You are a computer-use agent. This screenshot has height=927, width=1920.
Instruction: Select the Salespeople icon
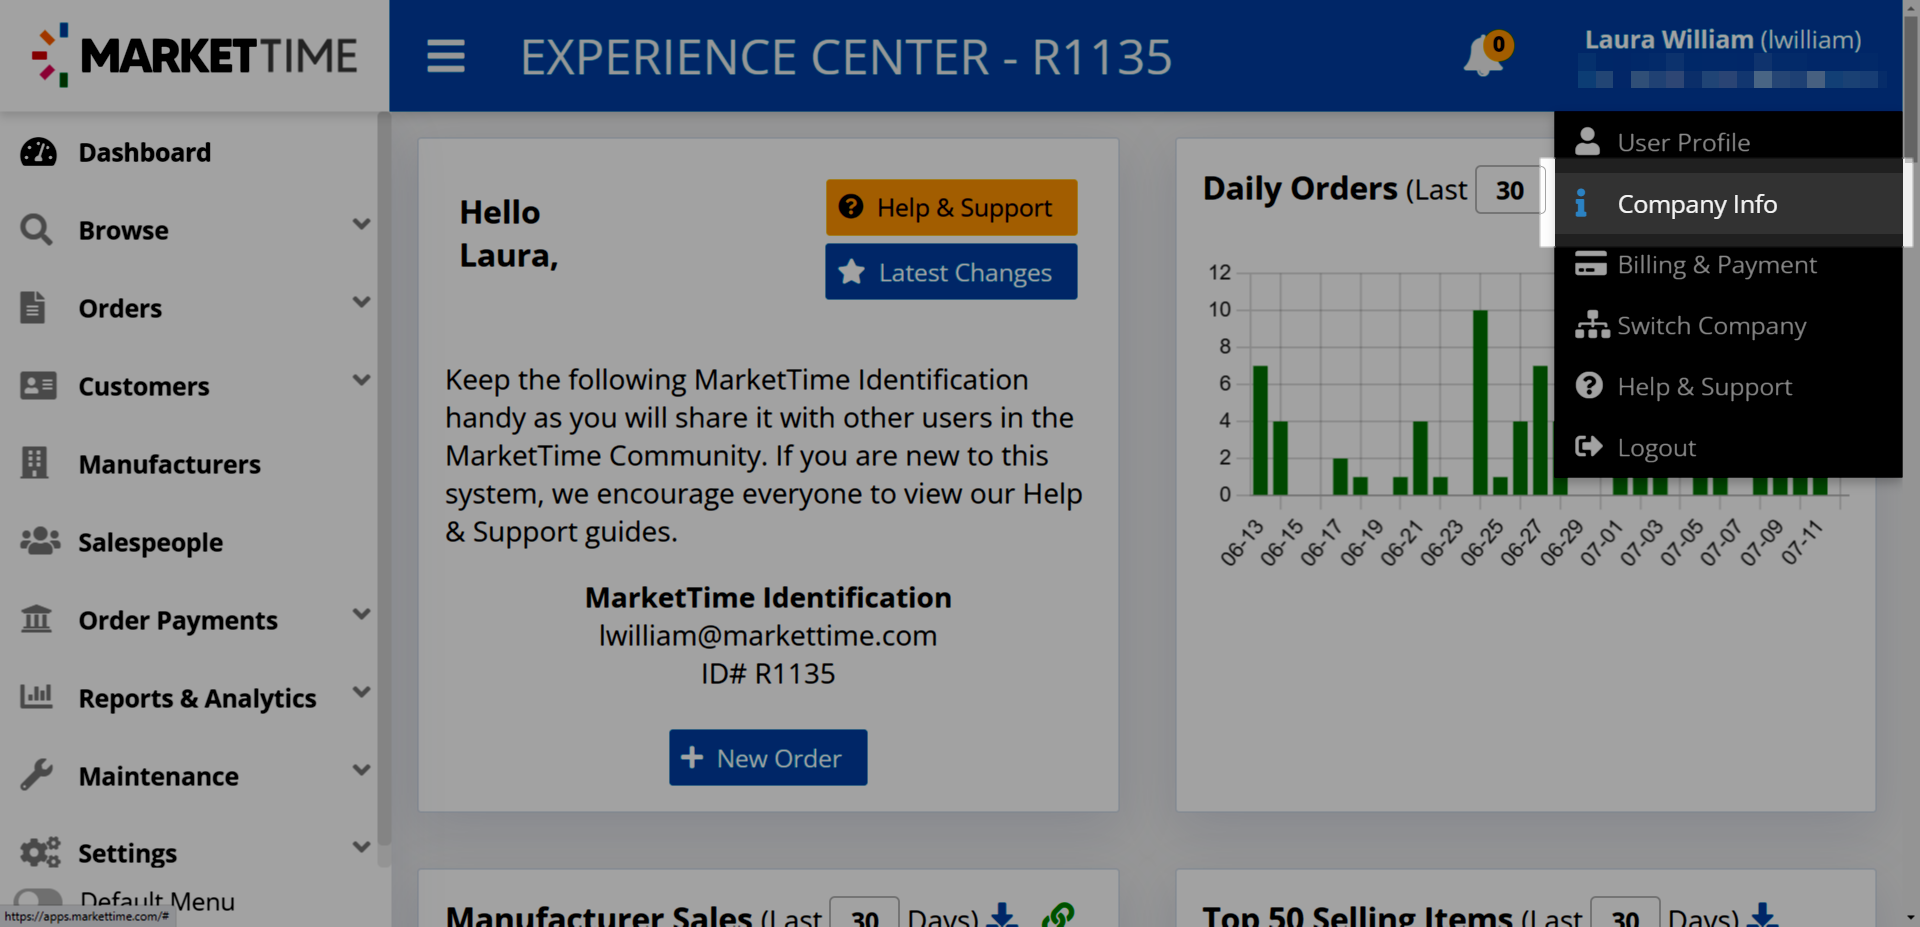click(38, 541)
